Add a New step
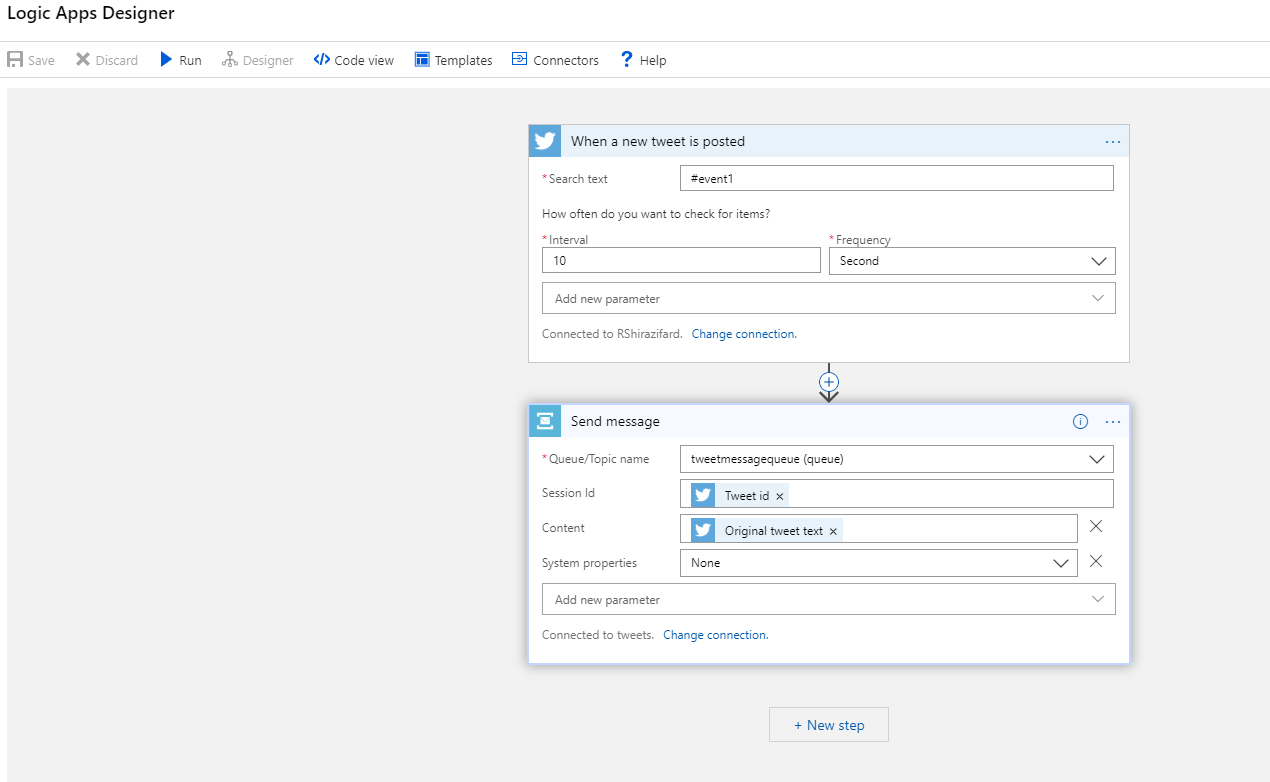The width and height of the screenshot is (1270, 782). [x=829, y=725]
